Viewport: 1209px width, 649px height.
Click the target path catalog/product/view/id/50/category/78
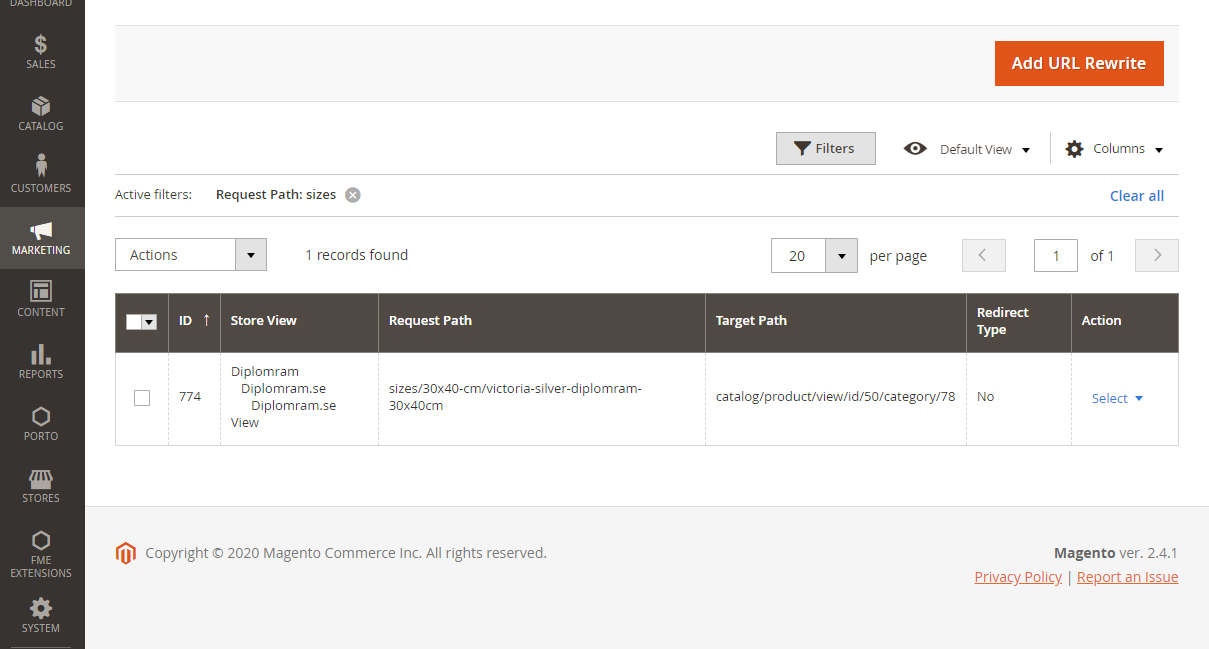click(x=835, y=397)
